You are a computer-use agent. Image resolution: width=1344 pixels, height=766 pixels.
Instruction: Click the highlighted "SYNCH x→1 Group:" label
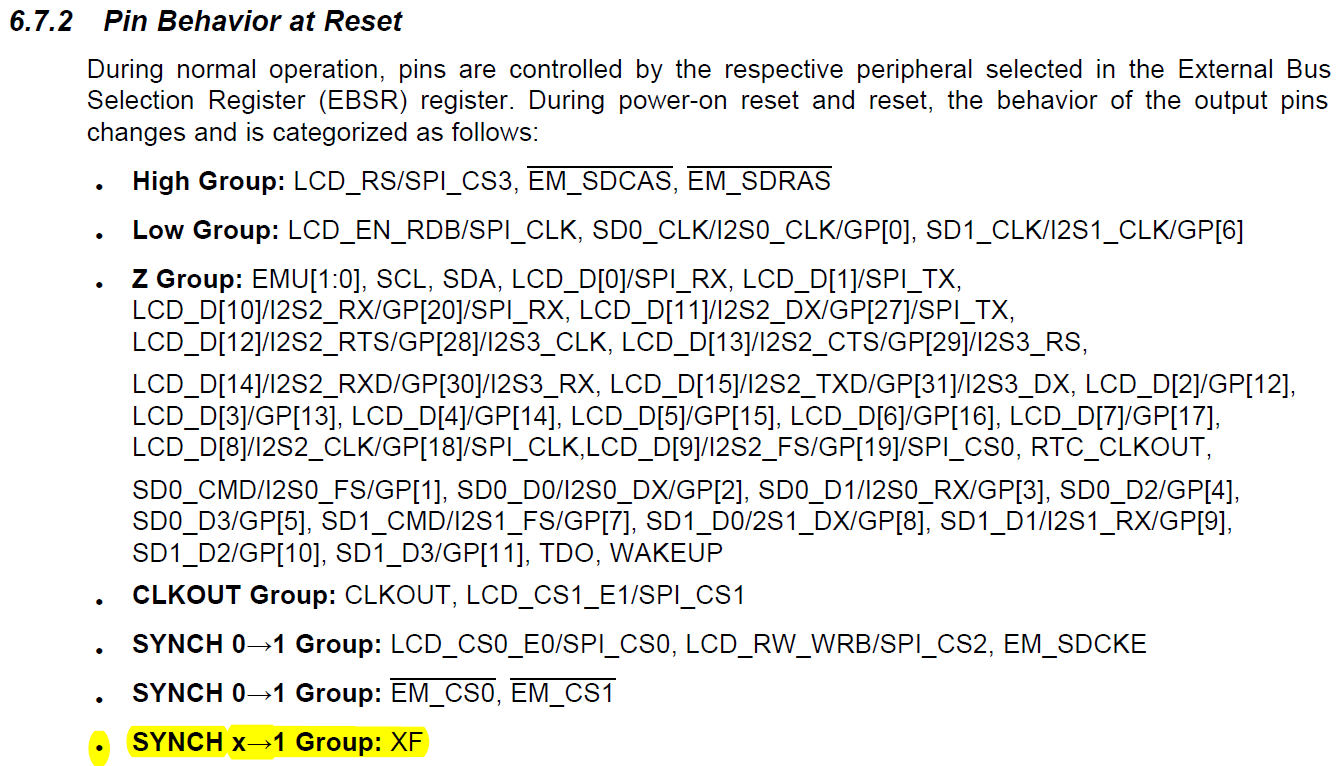256,742
